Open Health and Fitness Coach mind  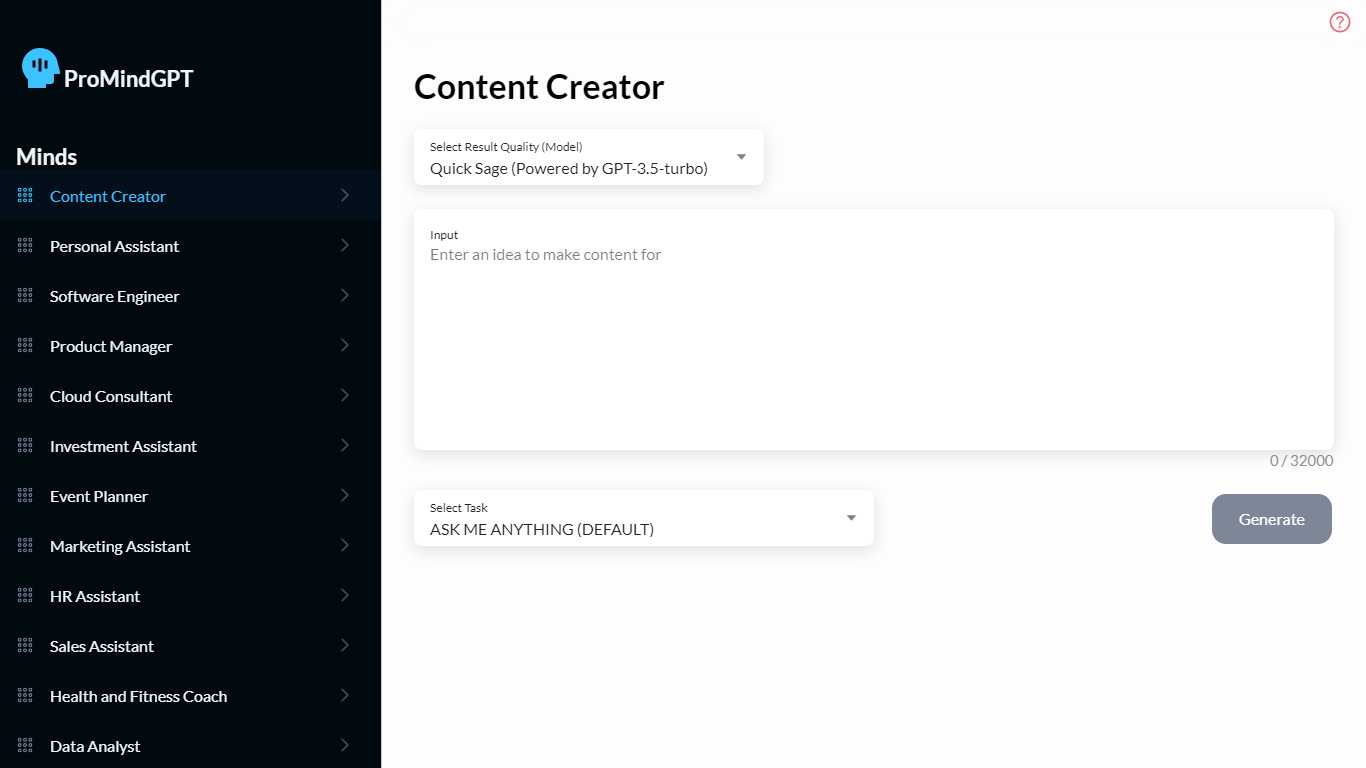click(138, 696)
